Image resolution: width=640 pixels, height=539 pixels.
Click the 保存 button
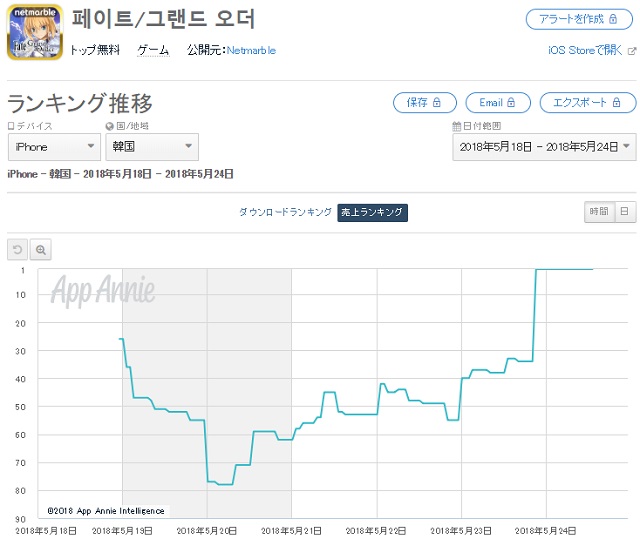(x=424, y=102)
